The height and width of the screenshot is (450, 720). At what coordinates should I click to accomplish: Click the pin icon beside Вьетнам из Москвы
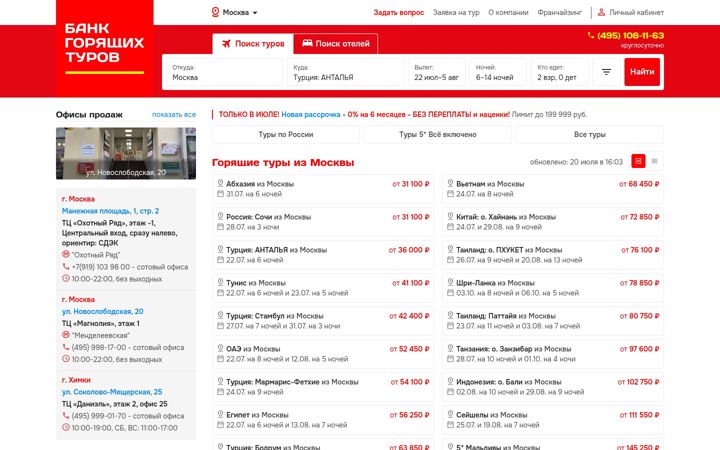(450, 183)
